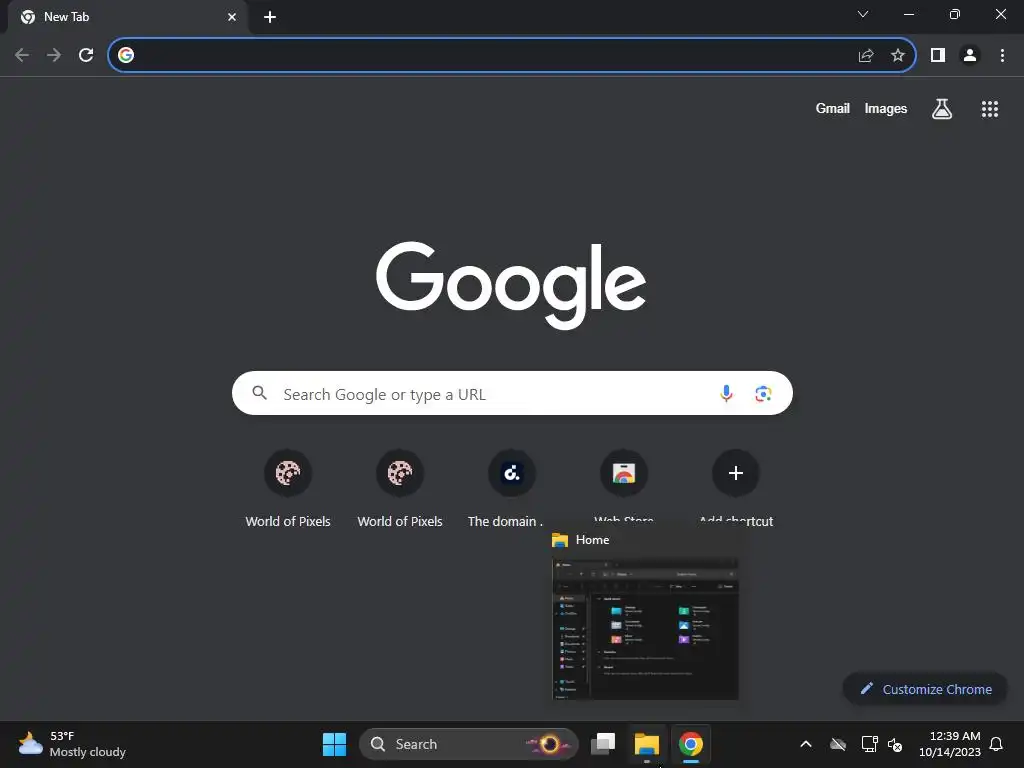Reload the current page
The width and height of the screenshot is (1024, 768).
pyautogui.click(x=86, y=55)
